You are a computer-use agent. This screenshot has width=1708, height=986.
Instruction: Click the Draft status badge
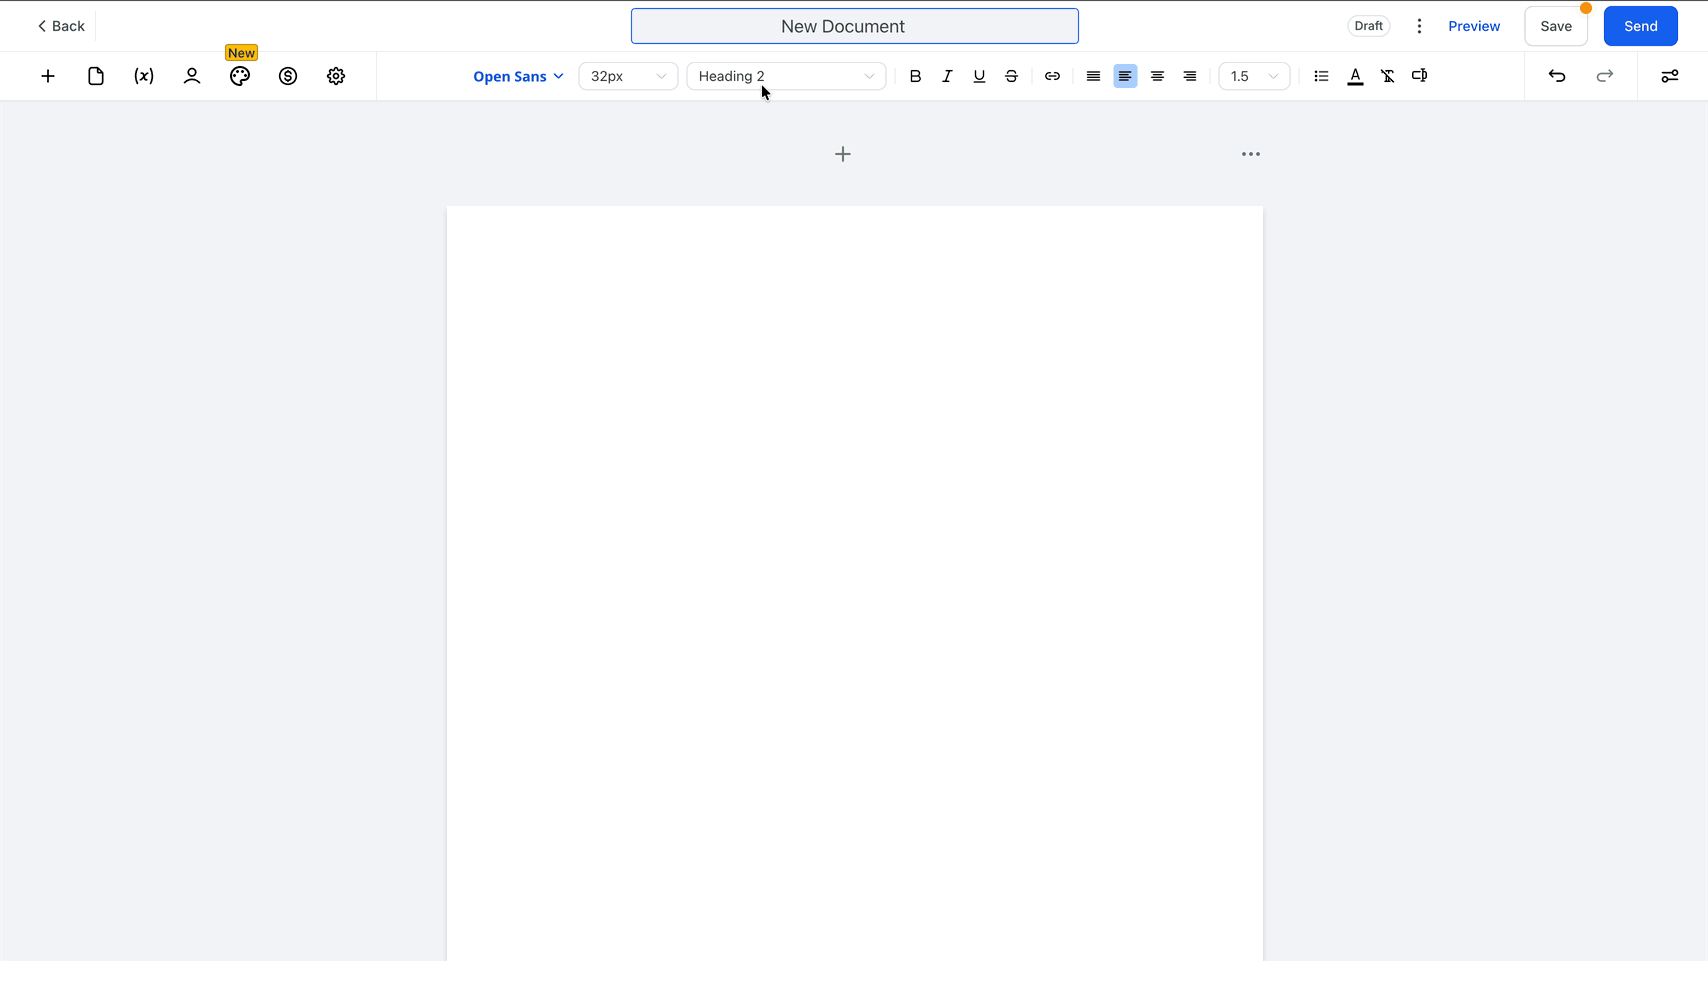[x=1368, y=26]
